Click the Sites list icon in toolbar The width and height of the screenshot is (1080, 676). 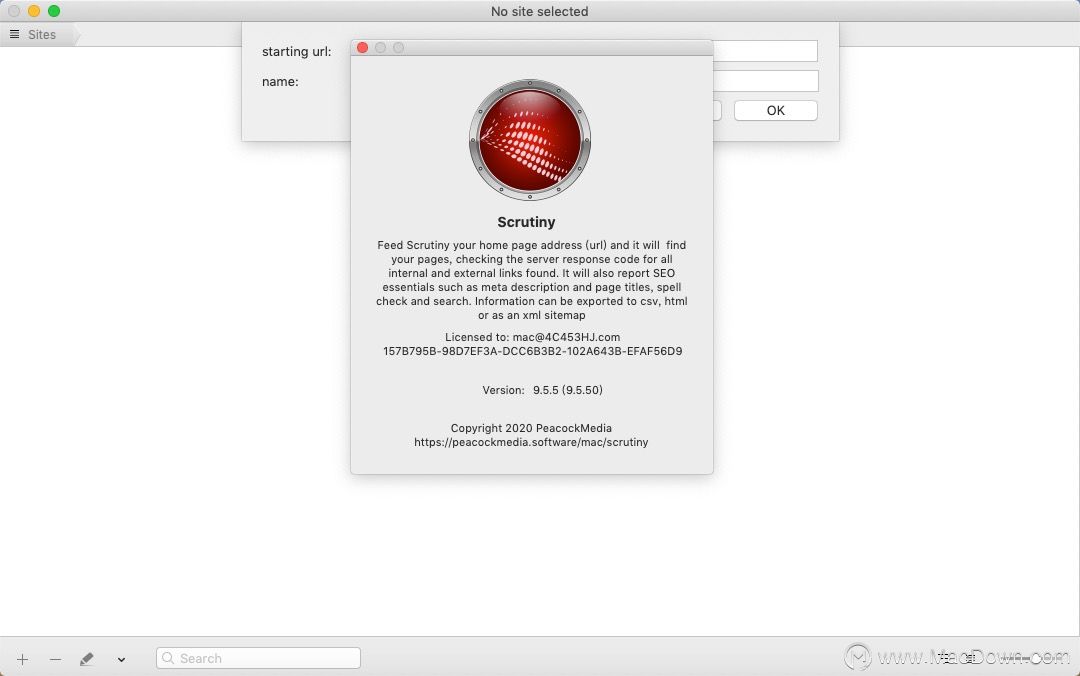(x=14, y=34)
